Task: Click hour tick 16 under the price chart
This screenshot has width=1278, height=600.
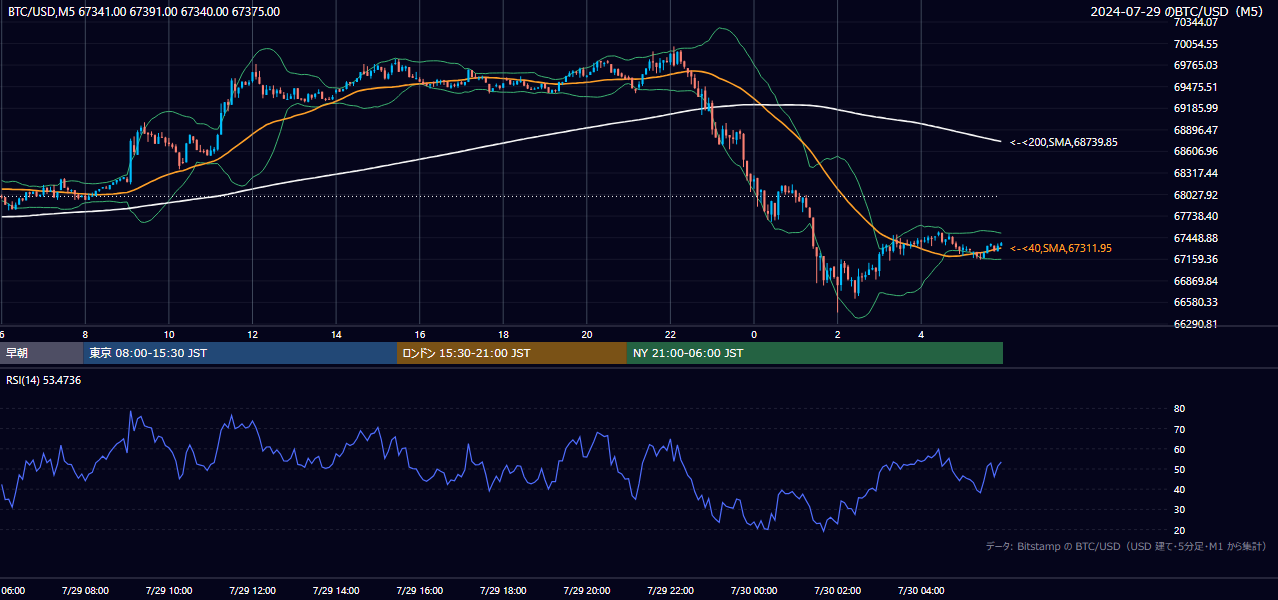Action: tap(420, 335)
